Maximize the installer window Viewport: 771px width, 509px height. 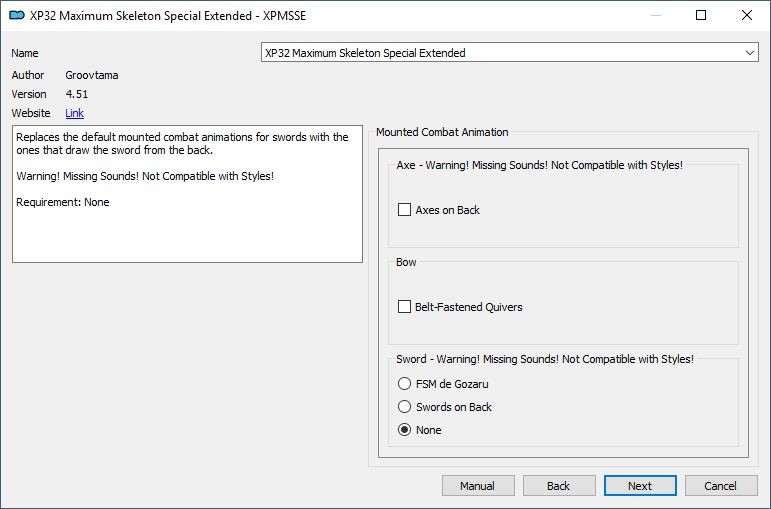tap(701, 15)
